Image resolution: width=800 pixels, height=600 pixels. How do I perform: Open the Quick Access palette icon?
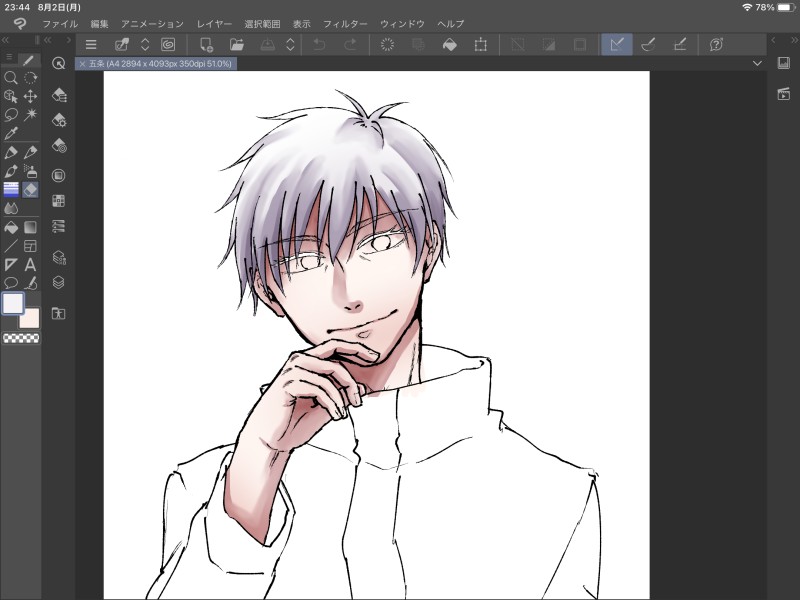(59, 63)
